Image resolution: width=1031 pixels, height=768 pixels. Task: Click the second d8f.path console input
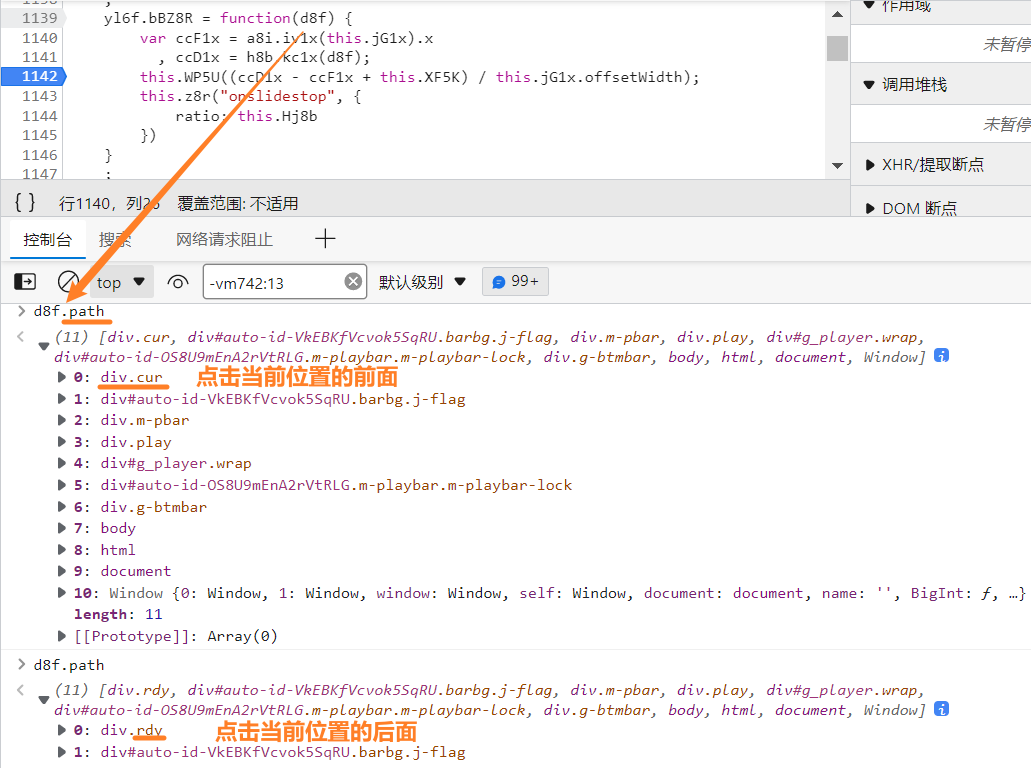[69, 665]
